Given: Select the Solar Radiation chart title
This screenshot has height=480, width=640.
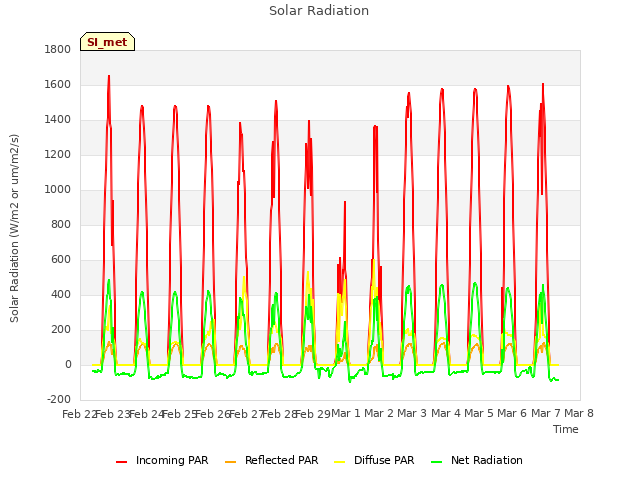Looking at the screenshot, I should click(319, 11).
